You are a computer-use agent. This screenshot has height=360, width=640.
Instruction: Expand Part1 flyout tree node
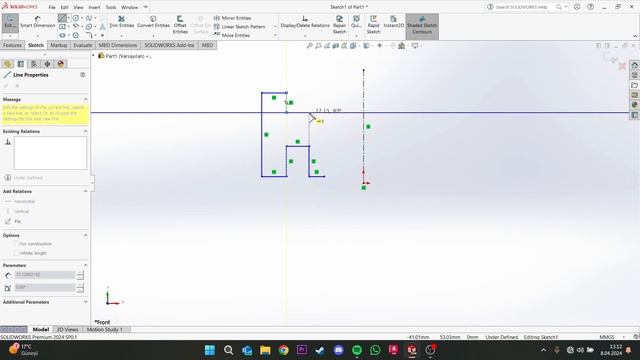(x=93, y=56)
